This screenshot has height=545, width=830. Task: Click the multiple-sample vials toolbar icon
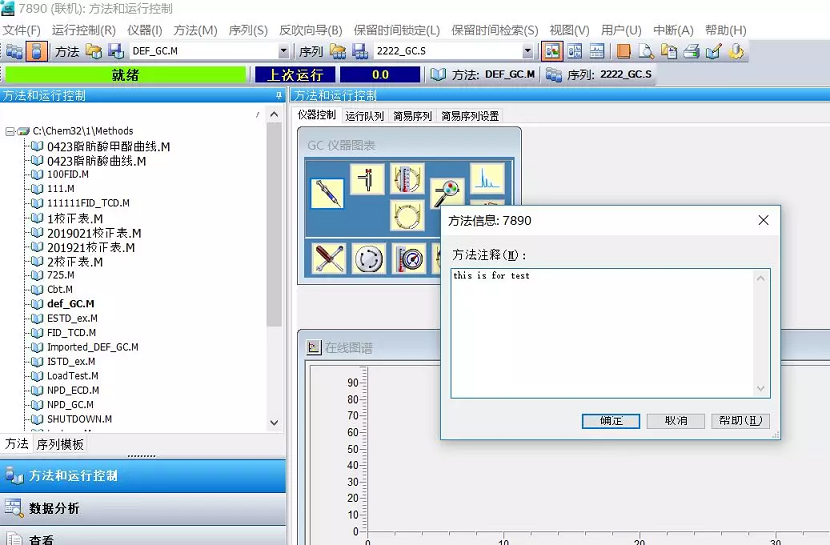[x=14, y=51]
